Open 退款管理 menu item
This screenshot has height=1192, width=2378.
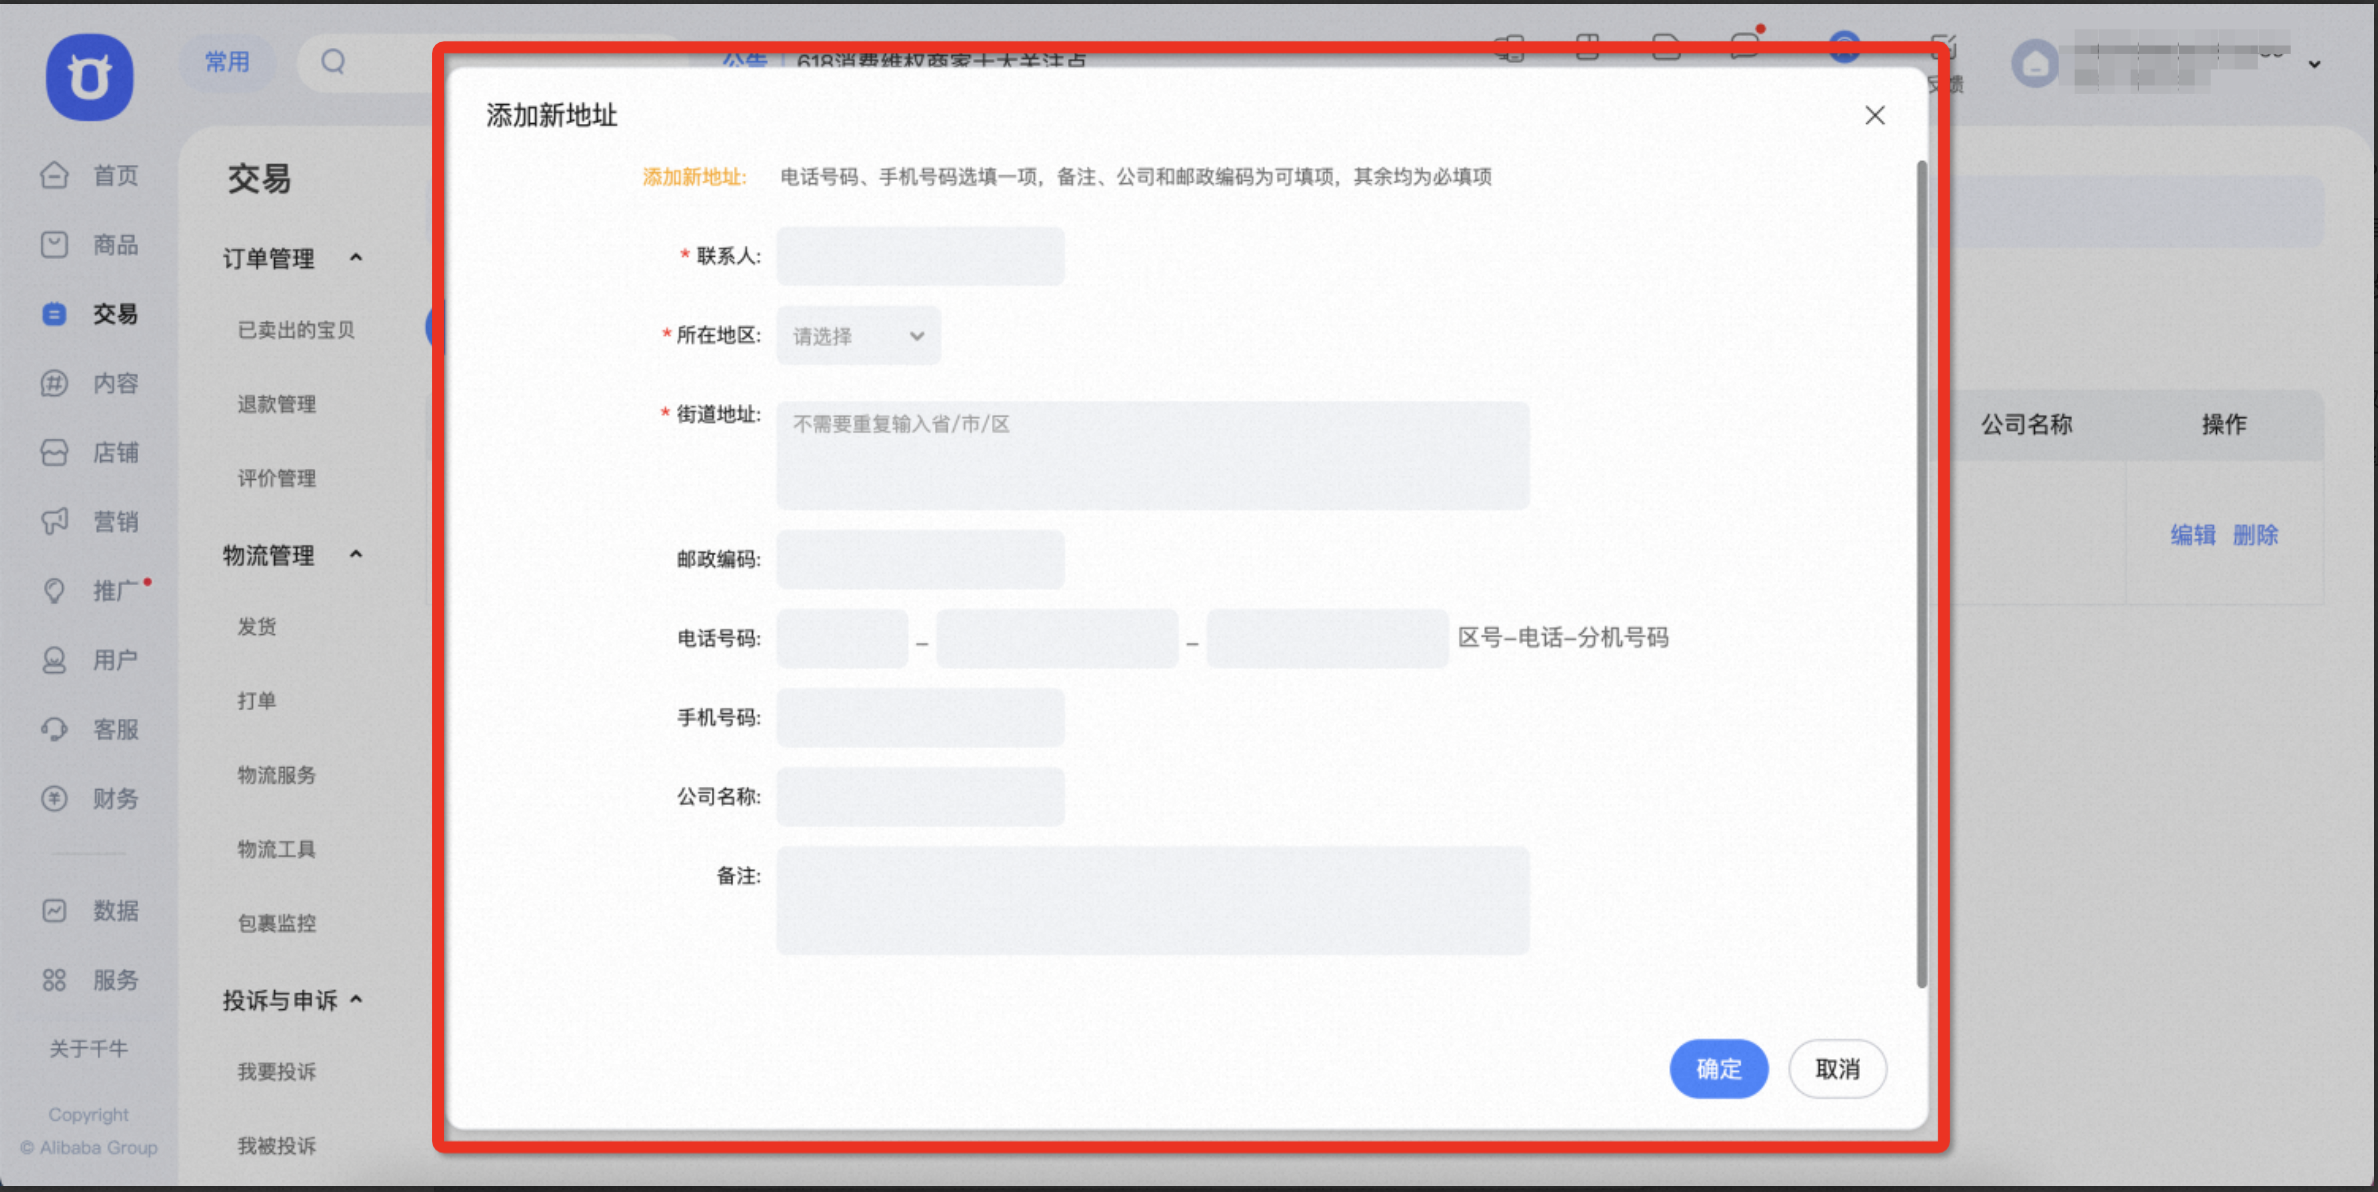277,404
